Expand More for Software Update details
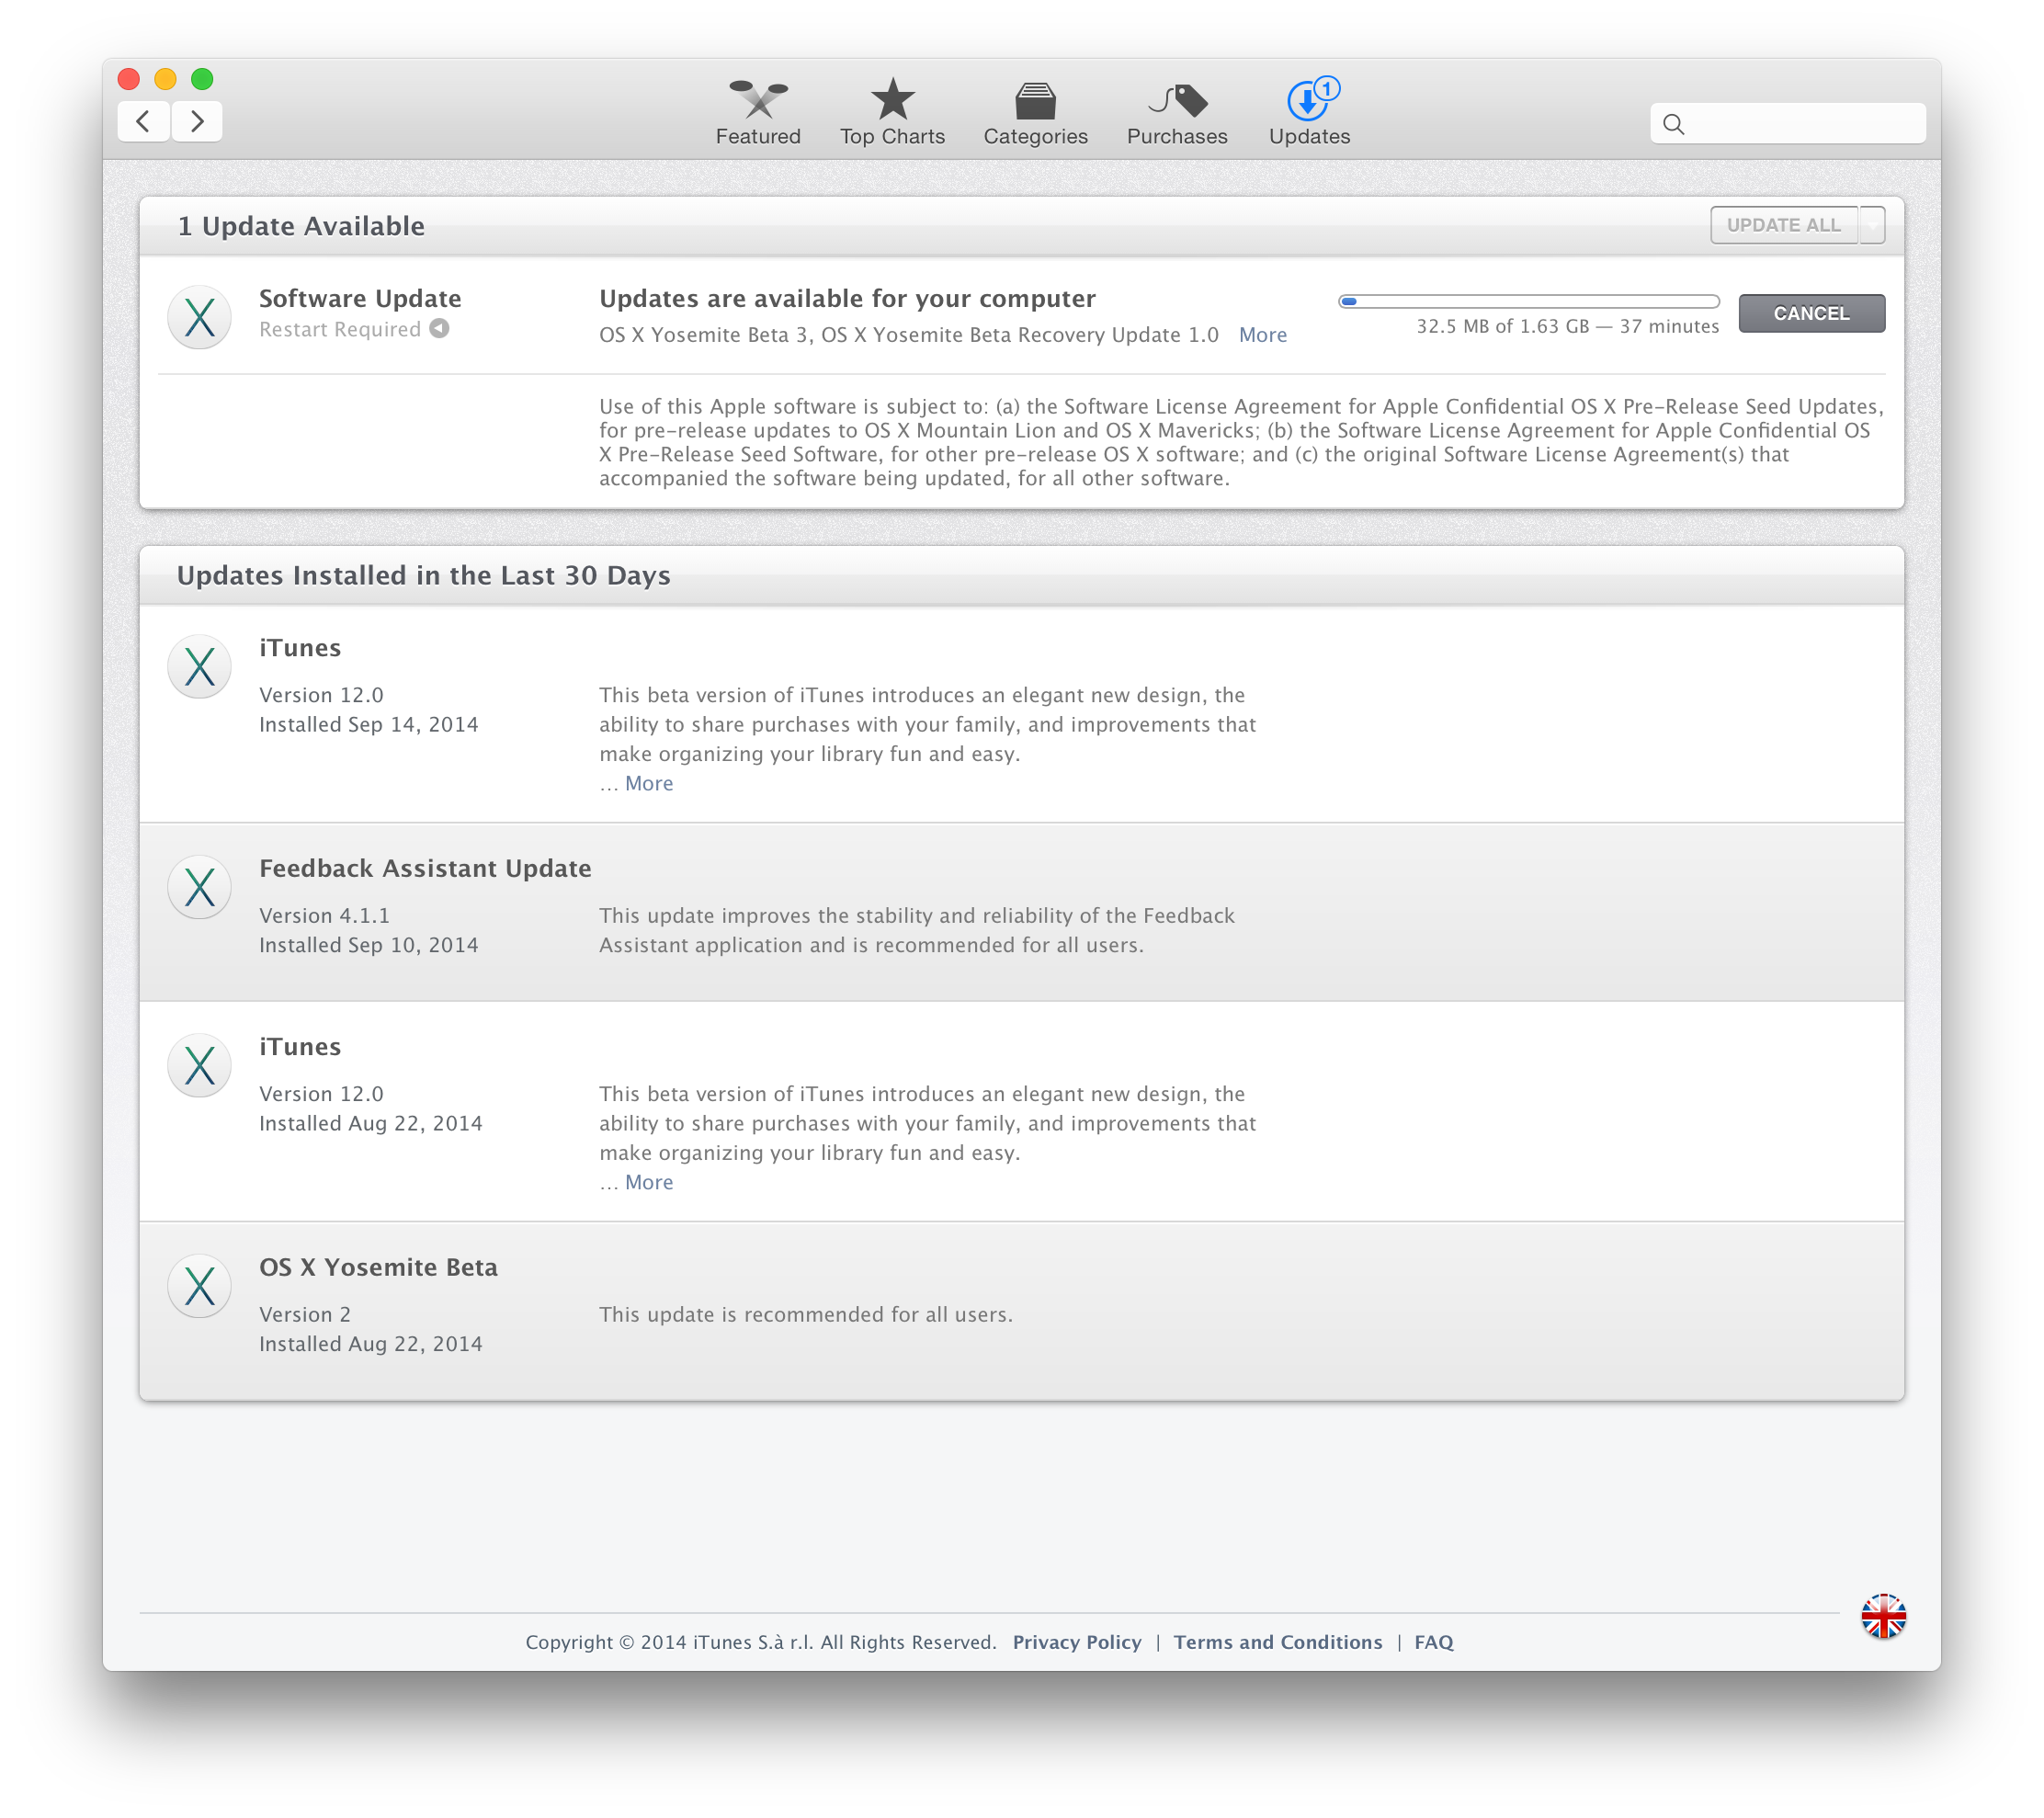Viewport: 2044px width, 1818px height. point(1263,335)
